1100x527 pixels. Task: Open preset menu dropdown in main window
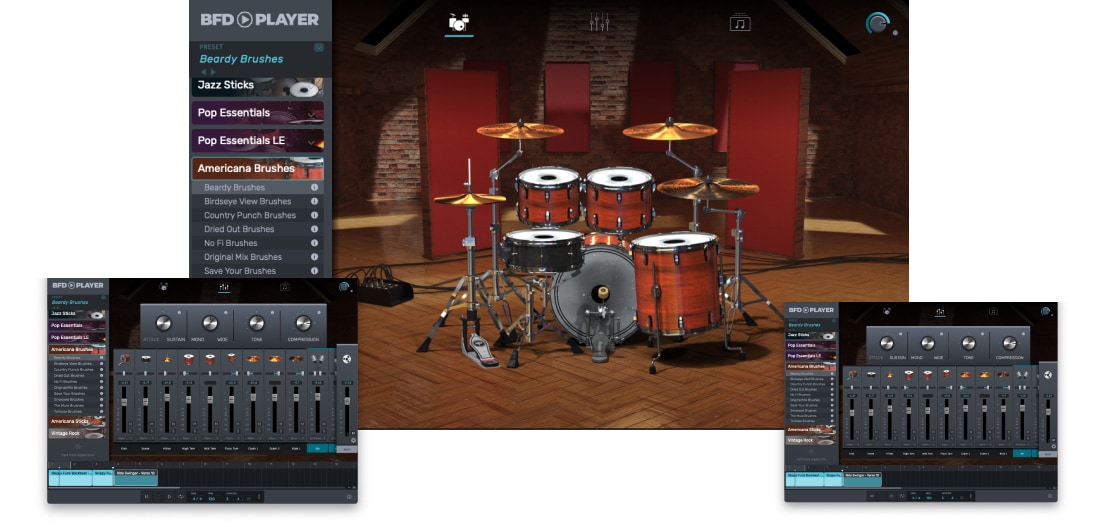pos(318,47)
